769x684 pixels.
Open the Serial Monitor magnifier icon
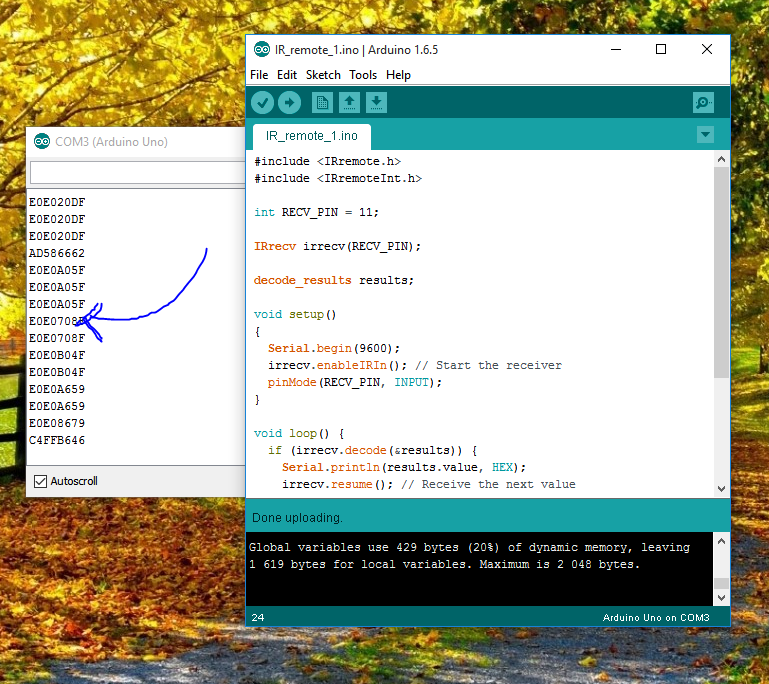pos(703,102)
